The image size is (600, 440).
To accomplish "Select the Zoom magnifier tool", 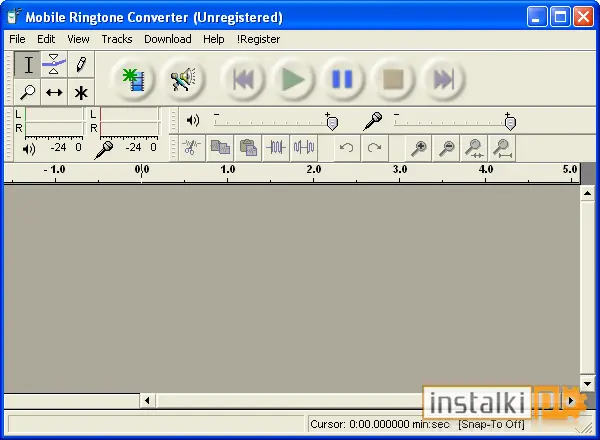I will (x=28, y=92).
